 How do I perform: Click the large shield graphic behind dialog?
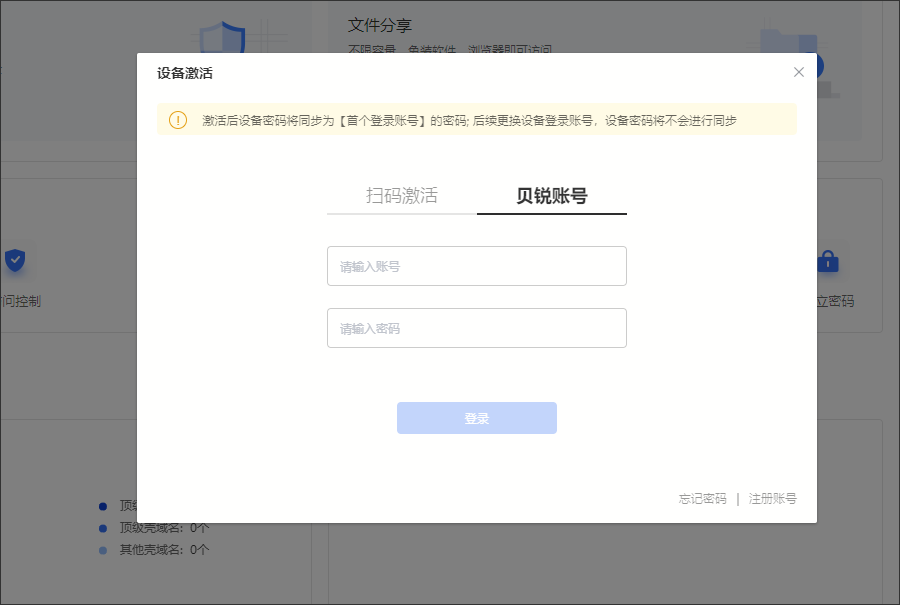point(223,37)
